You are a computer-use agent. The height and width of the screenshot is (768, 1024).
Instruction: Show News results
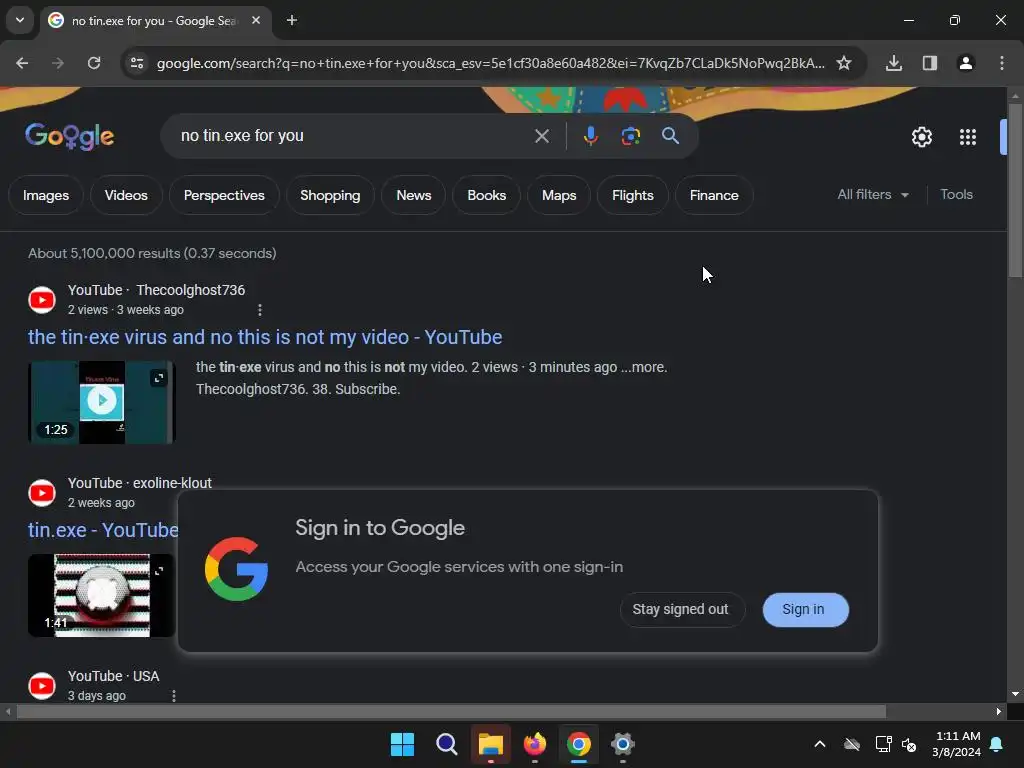(x=413, y=195)
